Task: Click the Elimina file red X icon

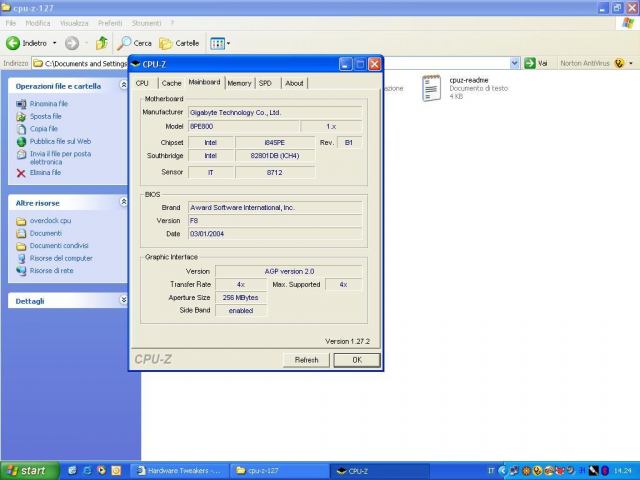Action: coord(21,173)
